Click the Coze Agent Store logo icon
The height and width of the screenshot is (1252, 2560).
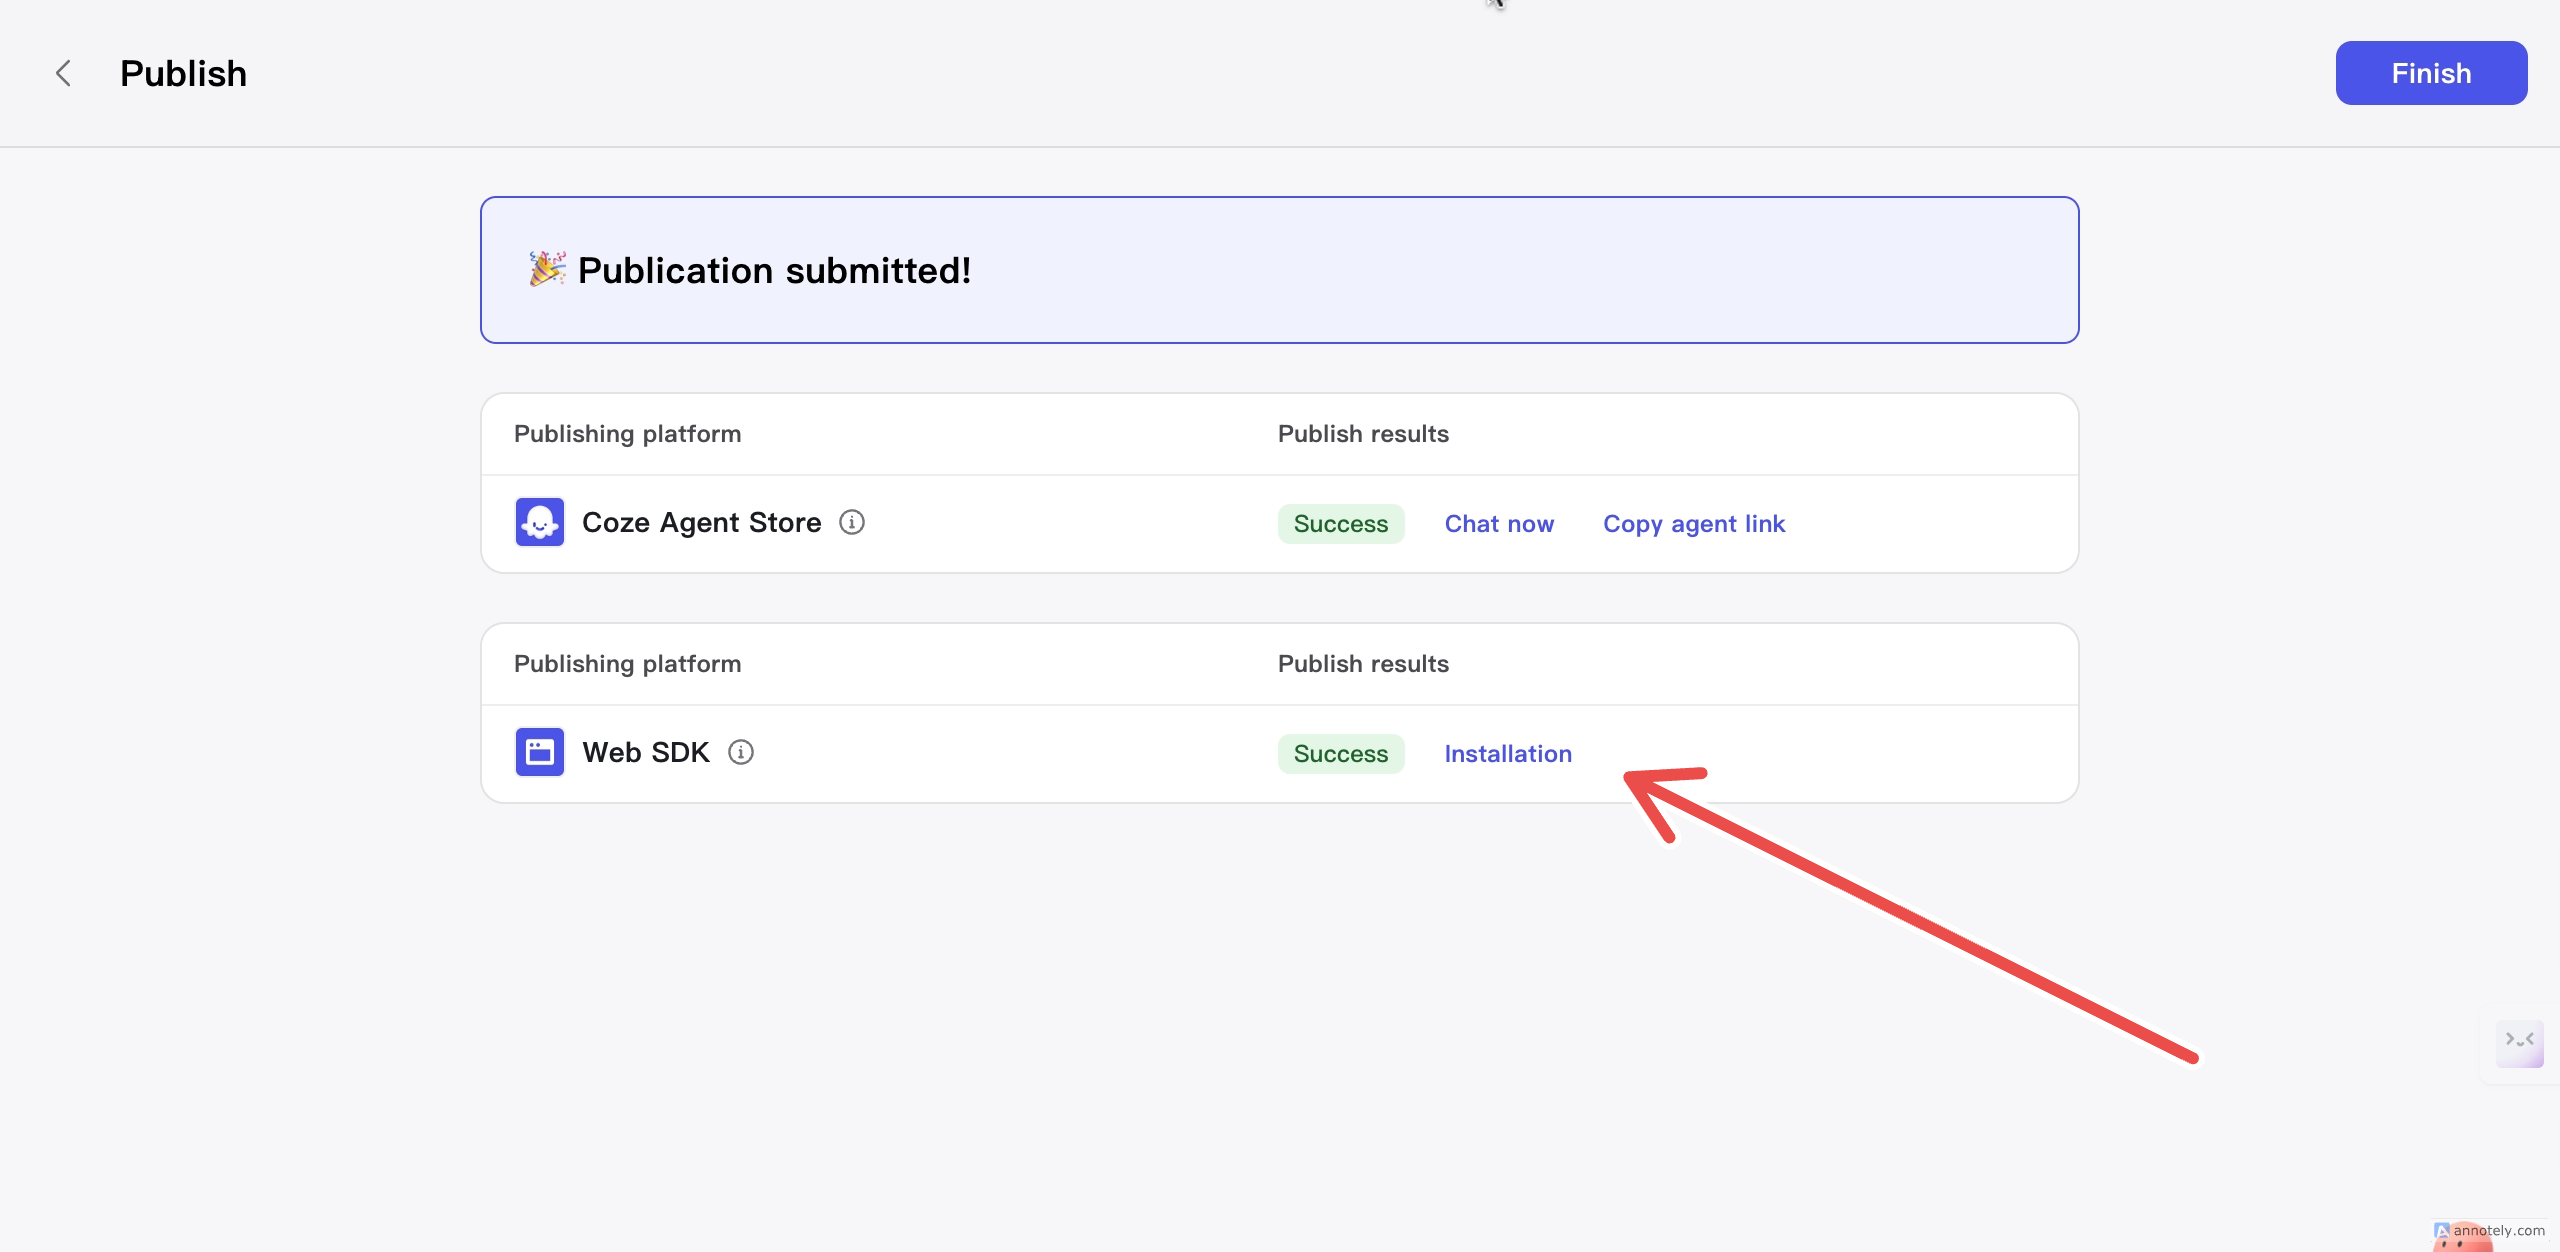(540, 522)
